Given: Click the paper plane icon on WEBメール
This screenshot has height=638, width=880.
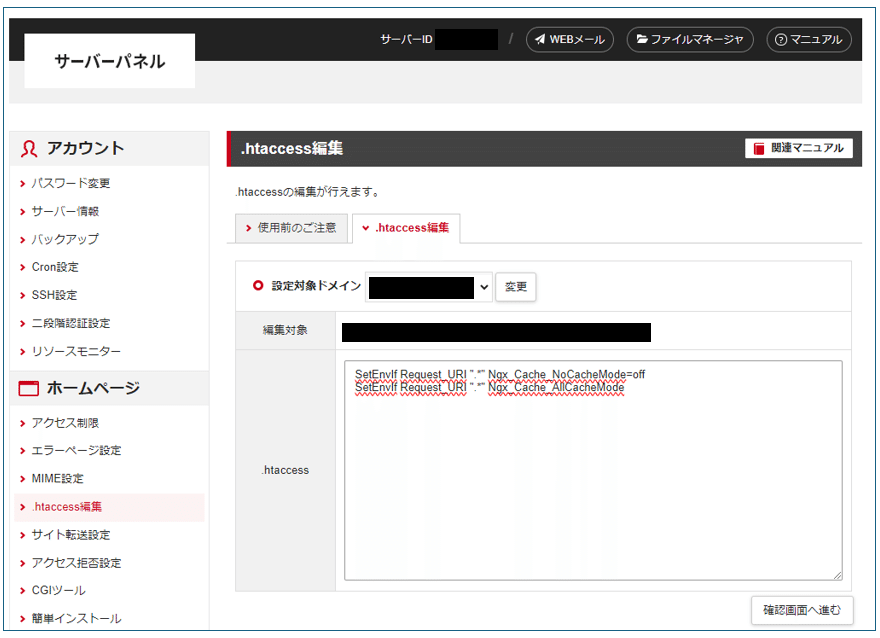Looking at the screenshot, I should (x=540, y=39).
